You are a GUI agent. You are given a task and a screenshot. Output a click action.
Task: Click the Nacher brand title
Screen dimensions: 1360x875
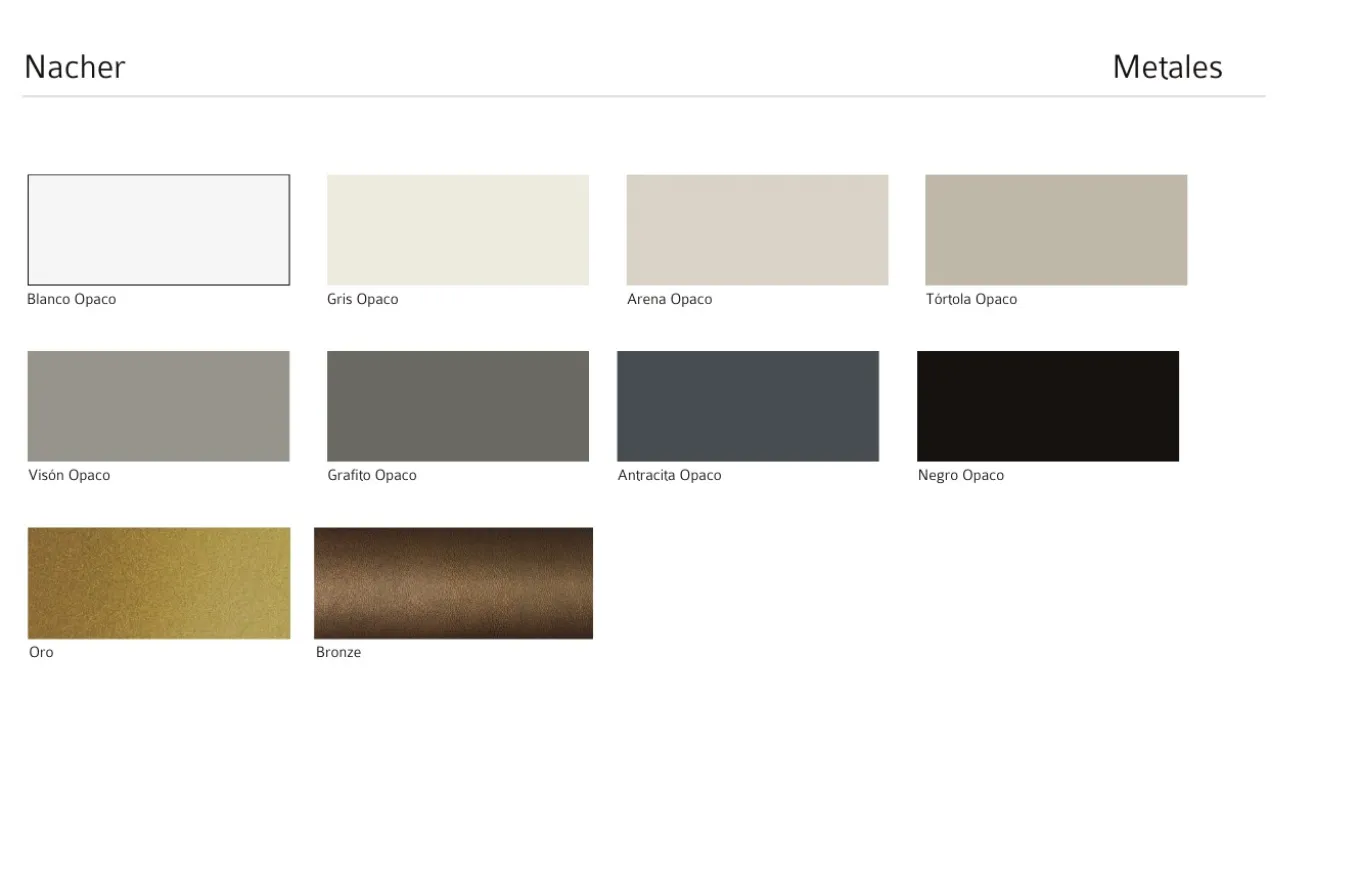pyautogui.click(x=74, y=67)
